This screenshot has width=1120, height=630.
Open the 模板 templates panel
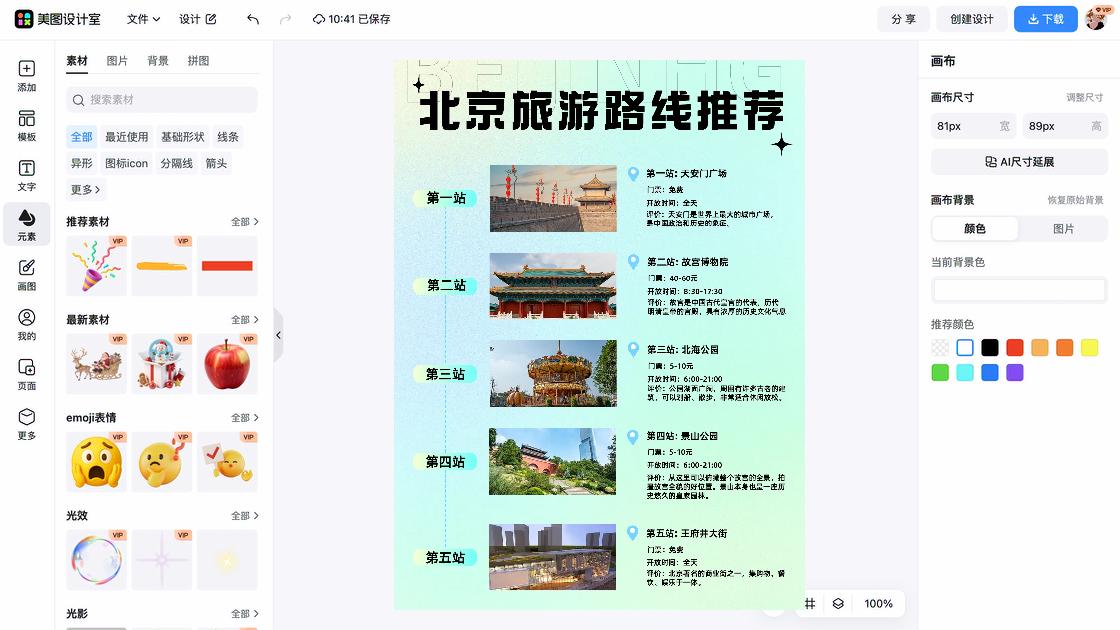(x=26, y=126)
